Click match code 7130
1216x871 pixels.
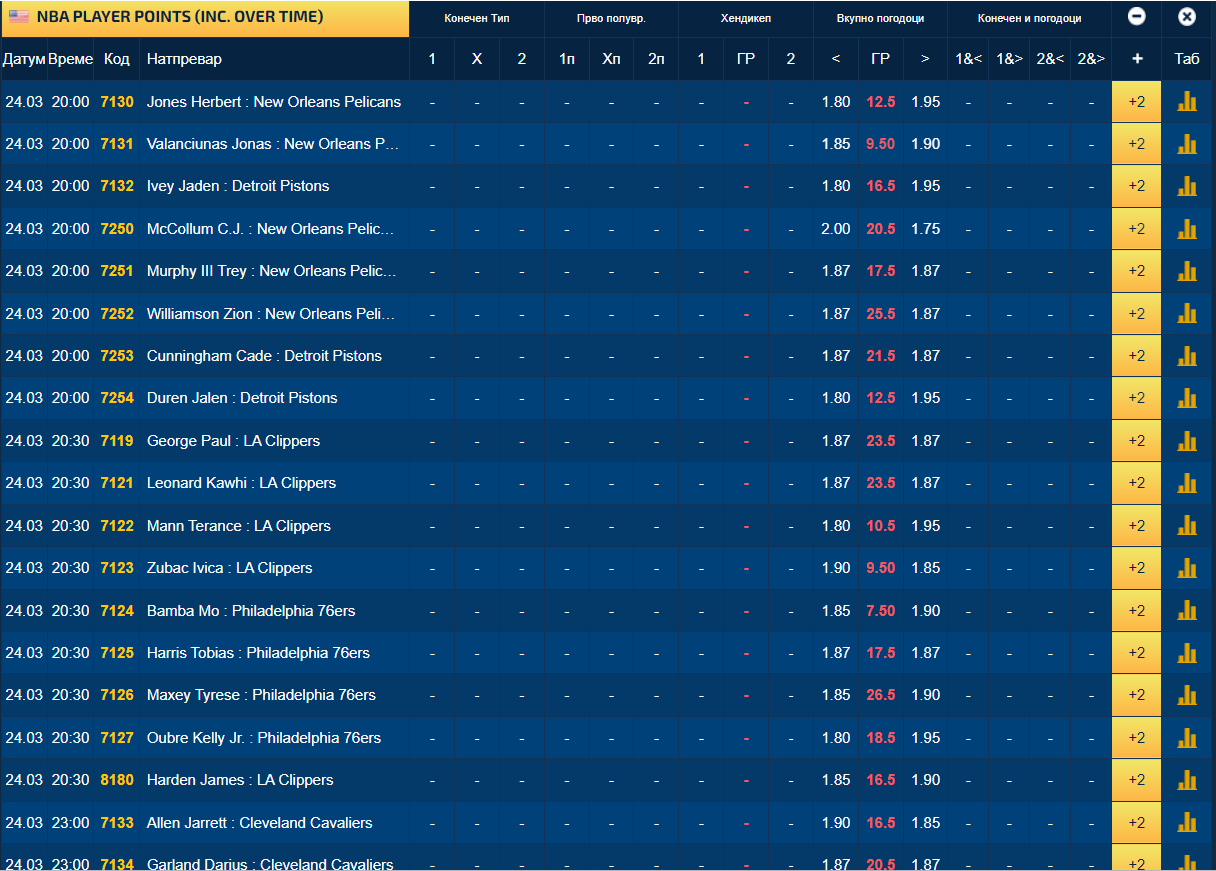tap(117, 102)
